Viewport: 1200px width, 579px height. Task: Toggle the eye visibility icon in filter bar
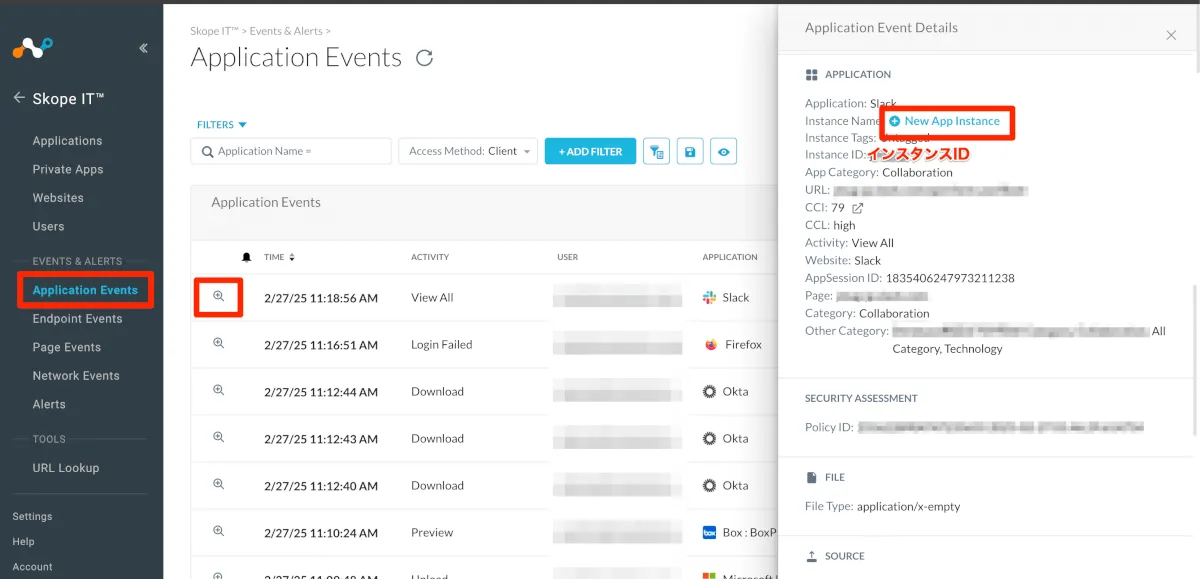pyautogui.click(x=724, y=151)
